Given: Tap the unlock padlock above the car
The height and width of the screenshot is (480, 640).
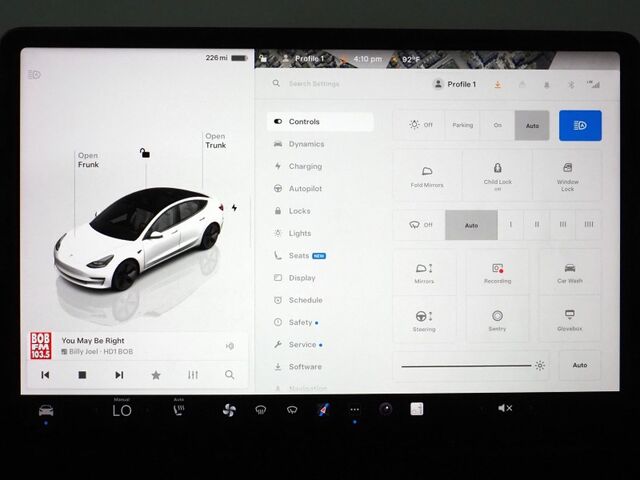Looking at the screenshot, I should click(x=144, y=153).
